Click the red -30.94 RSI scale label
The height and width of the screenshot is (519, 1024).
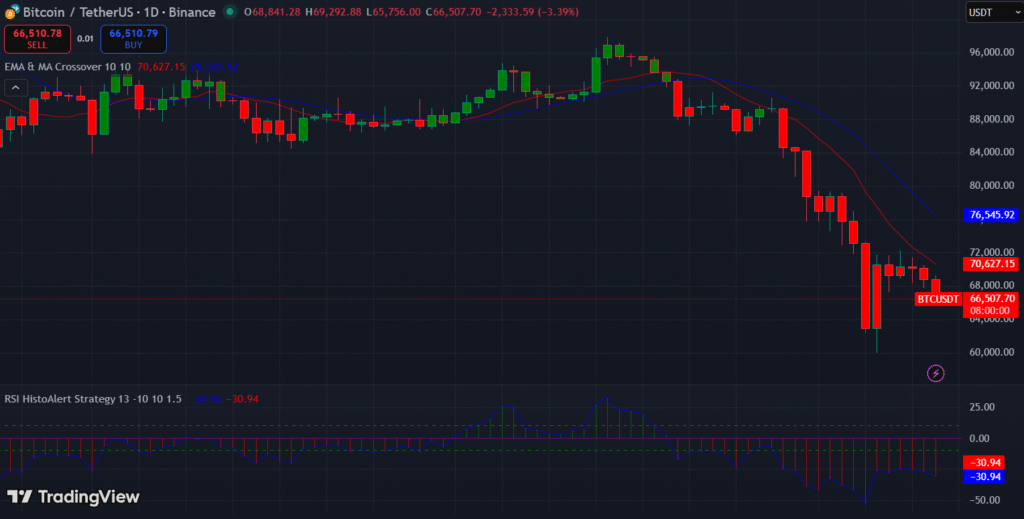[x=991, y=462]
